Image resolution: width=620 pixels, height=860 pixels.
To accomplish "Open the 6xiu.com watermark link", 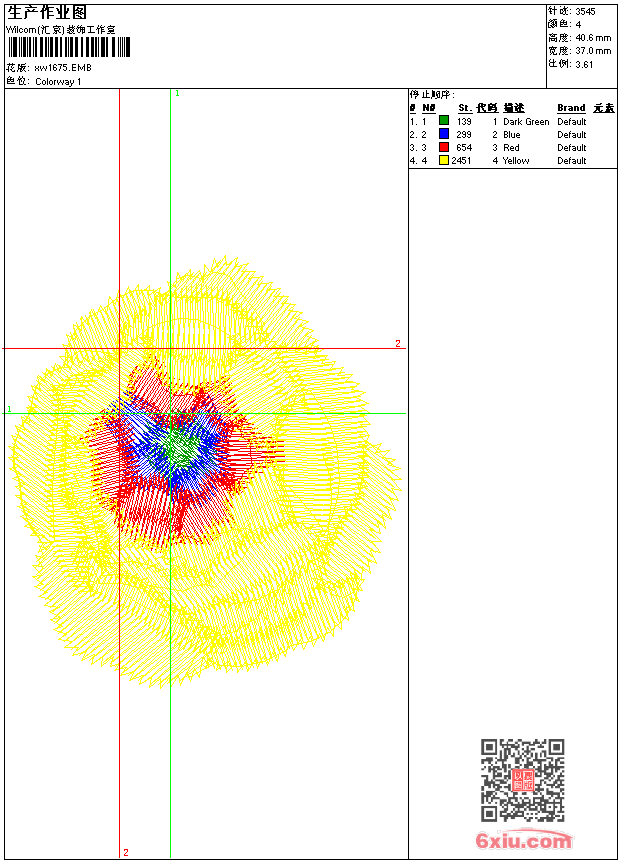I will click(x=524, y=841).
